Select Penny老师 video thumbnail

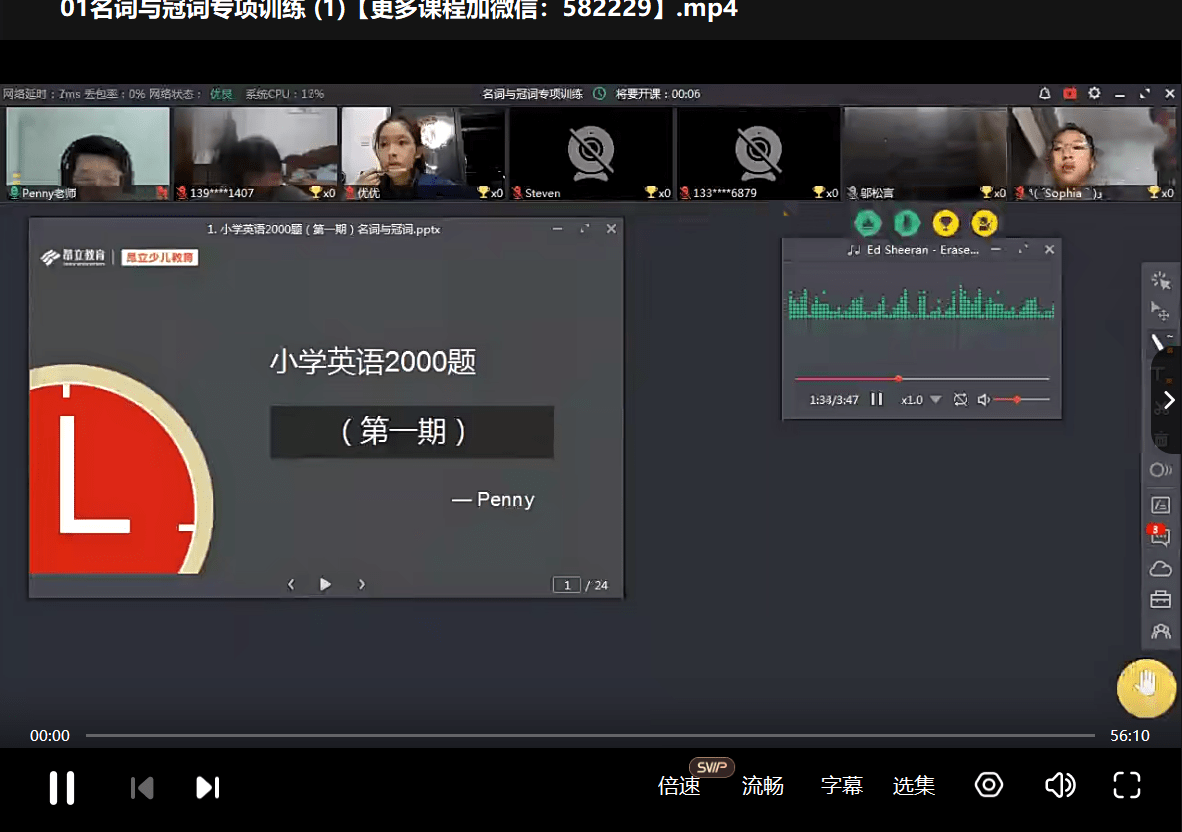88,154
